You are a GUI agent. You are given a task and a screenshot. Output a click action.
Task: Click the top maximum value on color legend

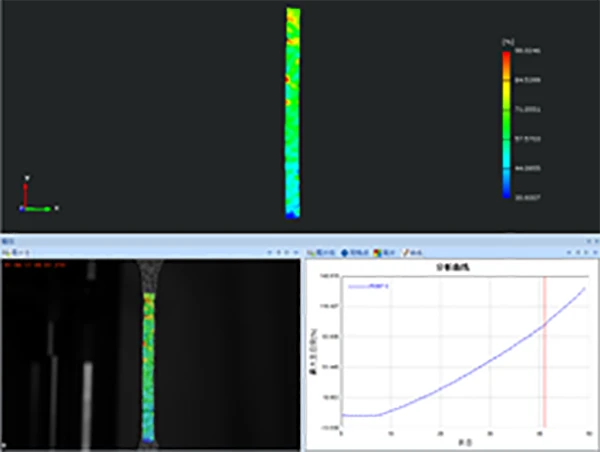[527, 51]
